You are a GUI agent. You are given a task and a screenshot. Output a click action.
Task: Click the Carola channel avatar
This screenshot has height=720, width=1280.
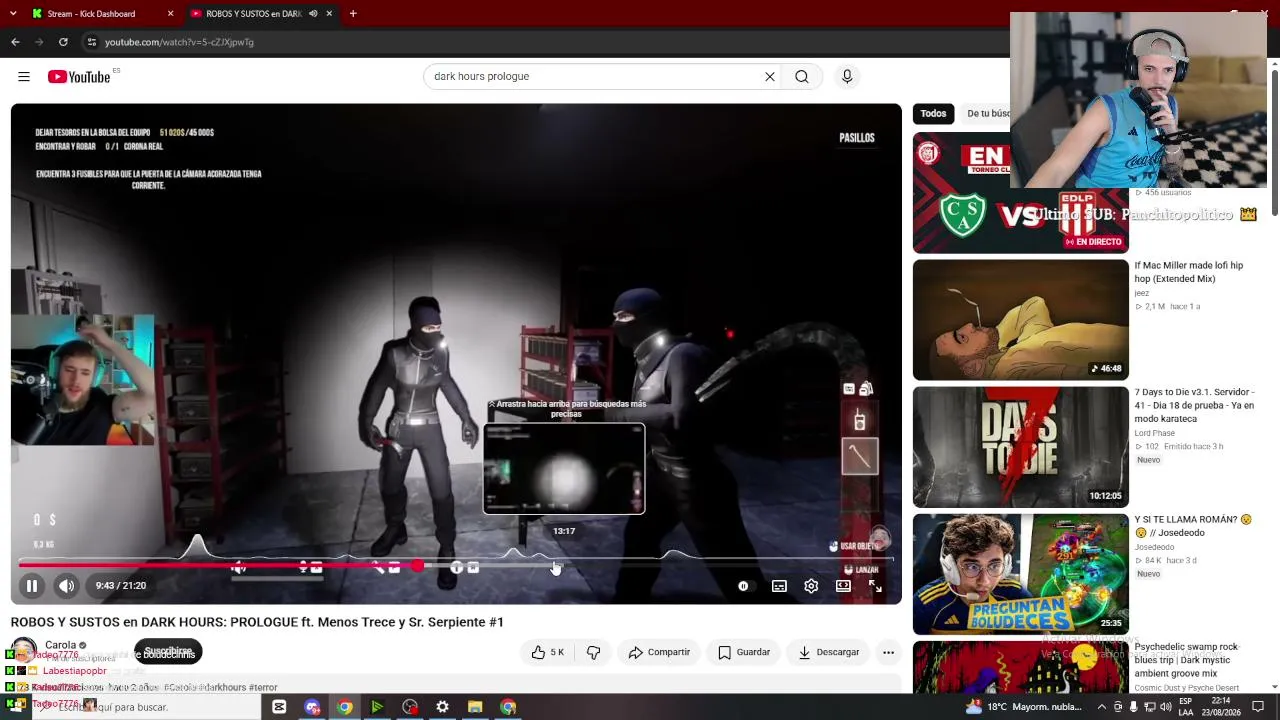[24, 651]
